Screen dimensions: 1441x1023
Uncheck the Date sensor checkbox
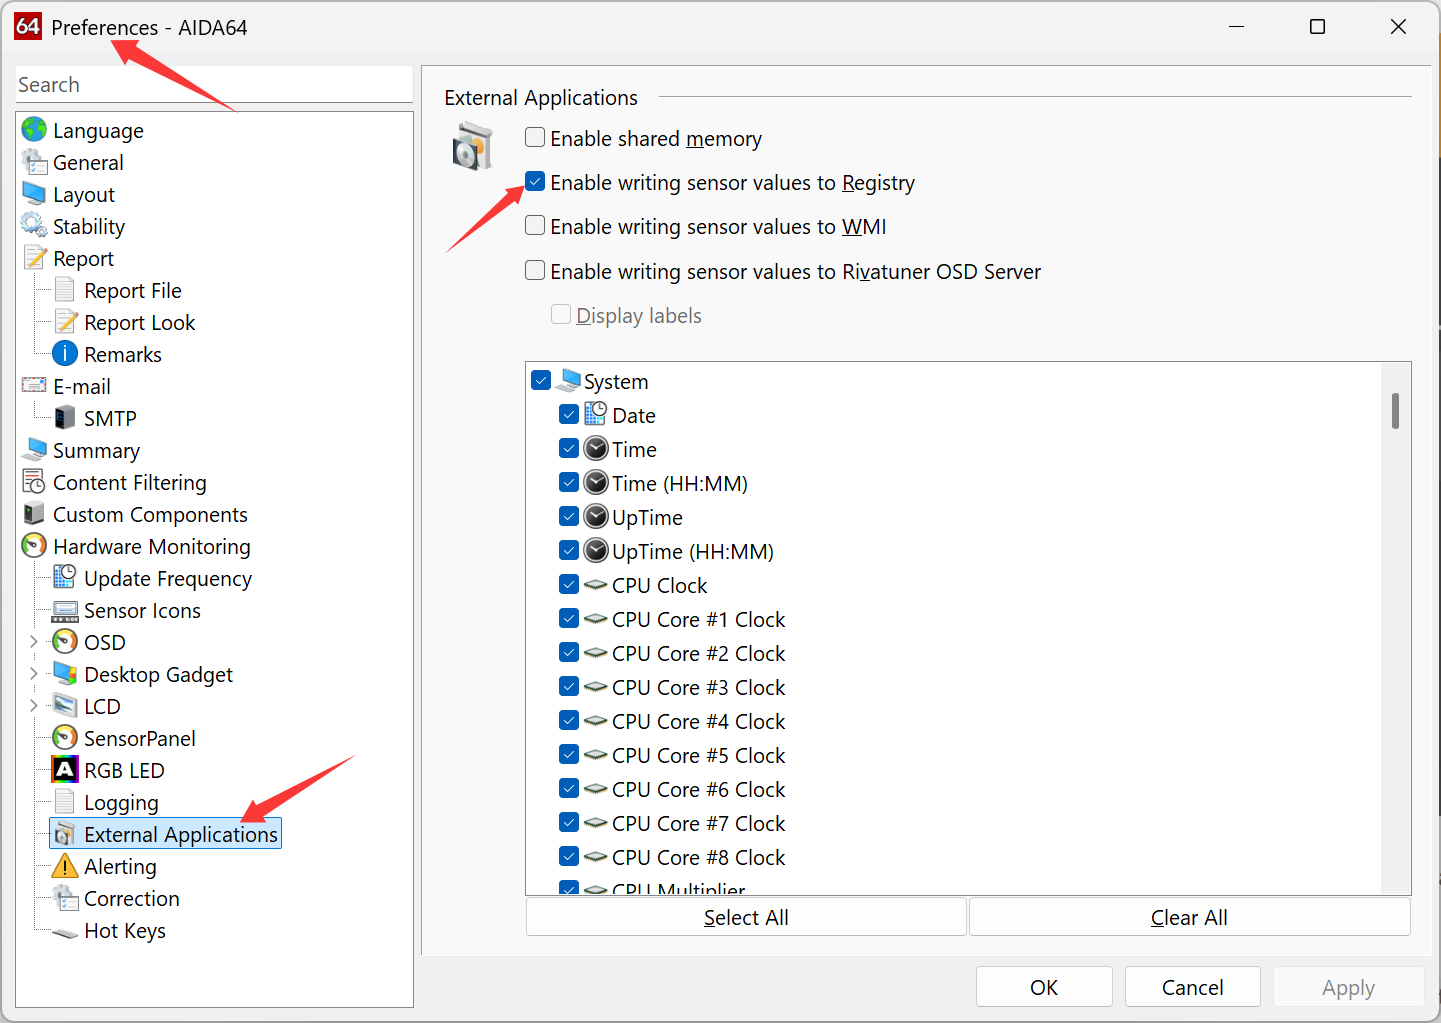pyautogui.click(x=569, y=414)
